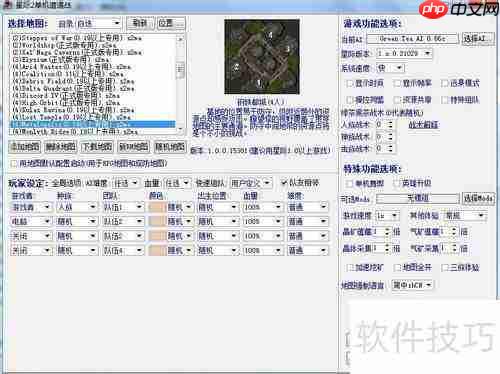
Task: Open the 星际版本 version dropdown
Action: point(404,53)
